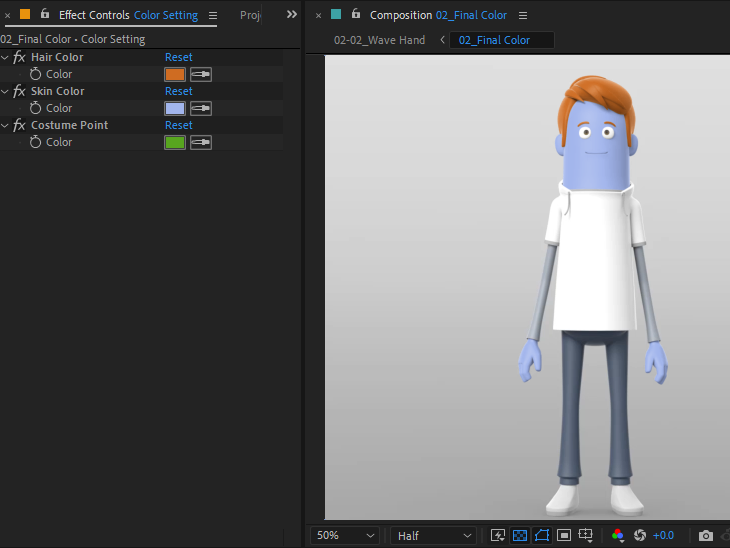Image resolution: width=730 pixels, height=548 pixels.
Task: Open the light blue Skin Color swatch
Action: pyautogui.click(x=175, y=108)
